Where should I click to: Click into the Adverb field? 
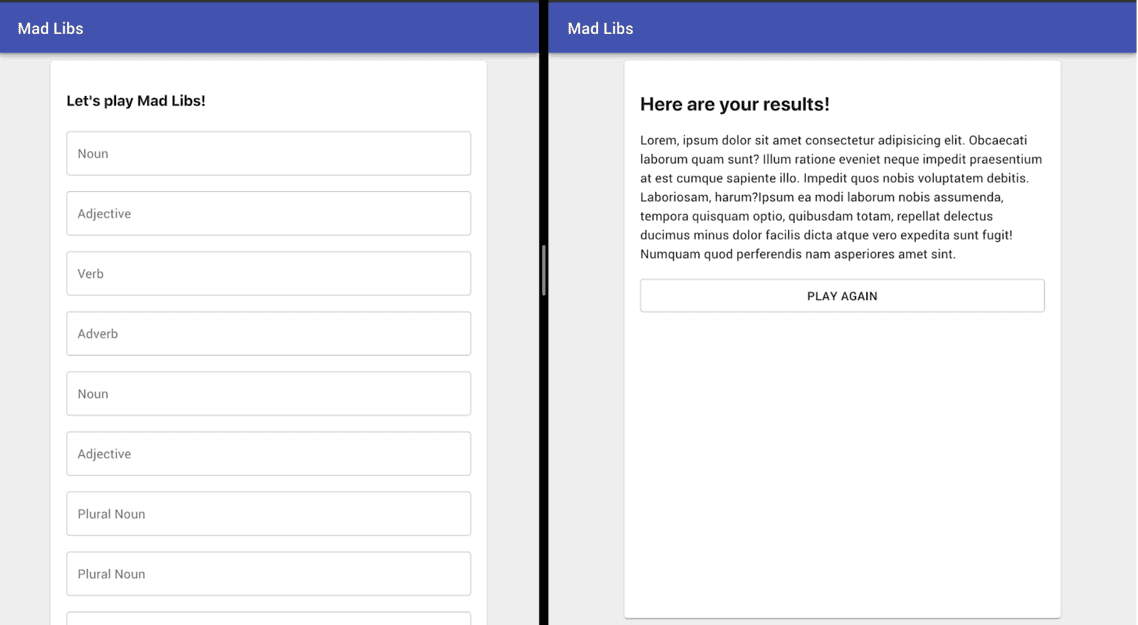[x=268, y=334]
